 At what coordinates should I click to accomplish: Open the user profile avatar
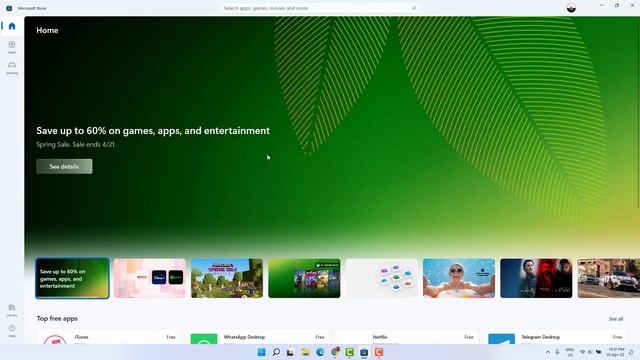point(571,8)
